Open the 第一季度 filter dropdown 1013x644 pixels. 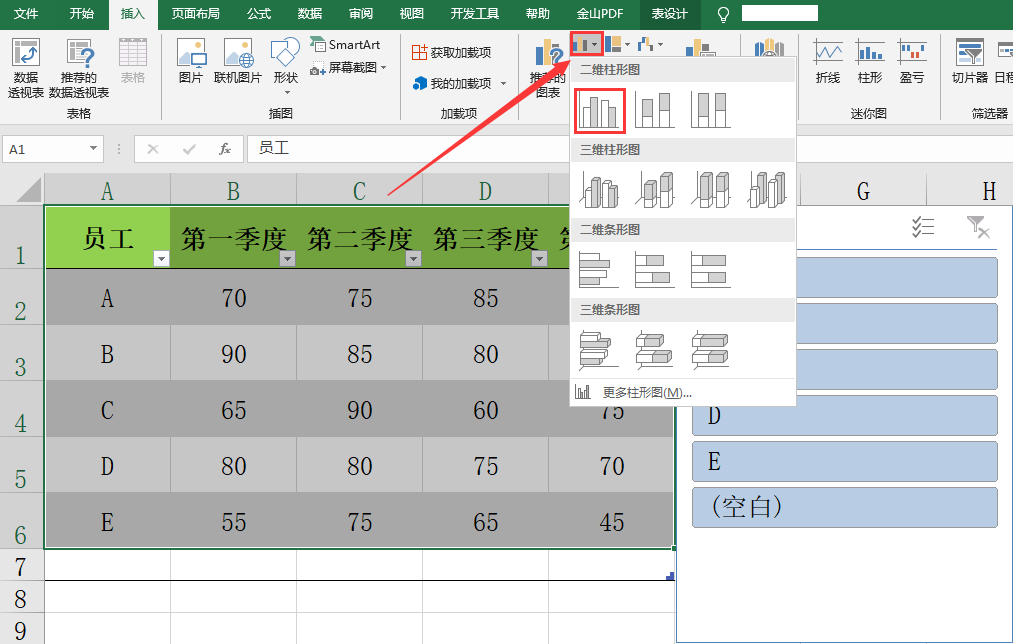(x=287, y=259)
